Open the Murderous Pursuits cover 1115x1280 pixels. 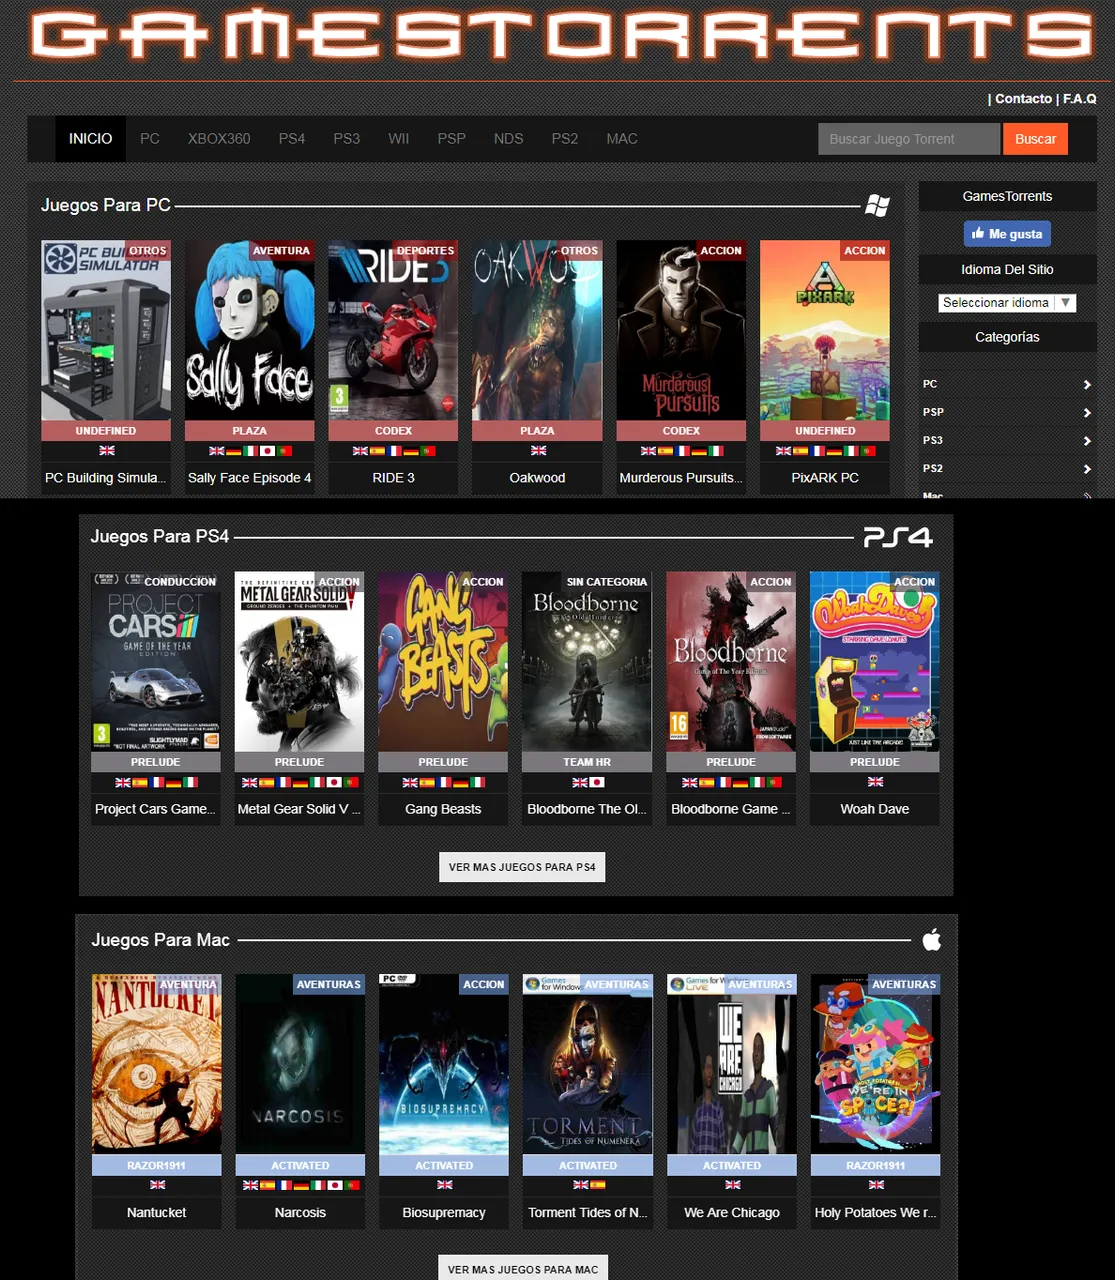coord(681,330)
